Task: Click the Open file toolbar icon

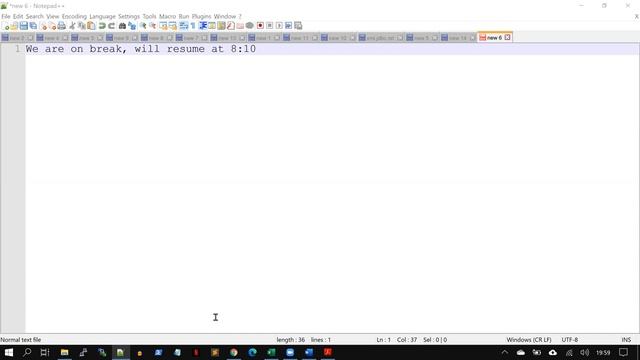Action: pyautogui.click(x=14, y=26)
